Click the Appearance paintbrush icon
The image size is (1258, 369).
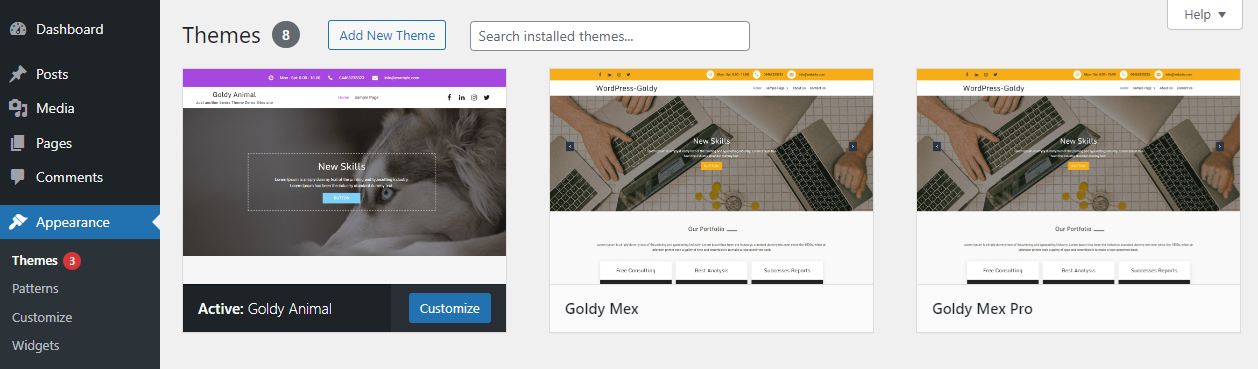point(18,222)
